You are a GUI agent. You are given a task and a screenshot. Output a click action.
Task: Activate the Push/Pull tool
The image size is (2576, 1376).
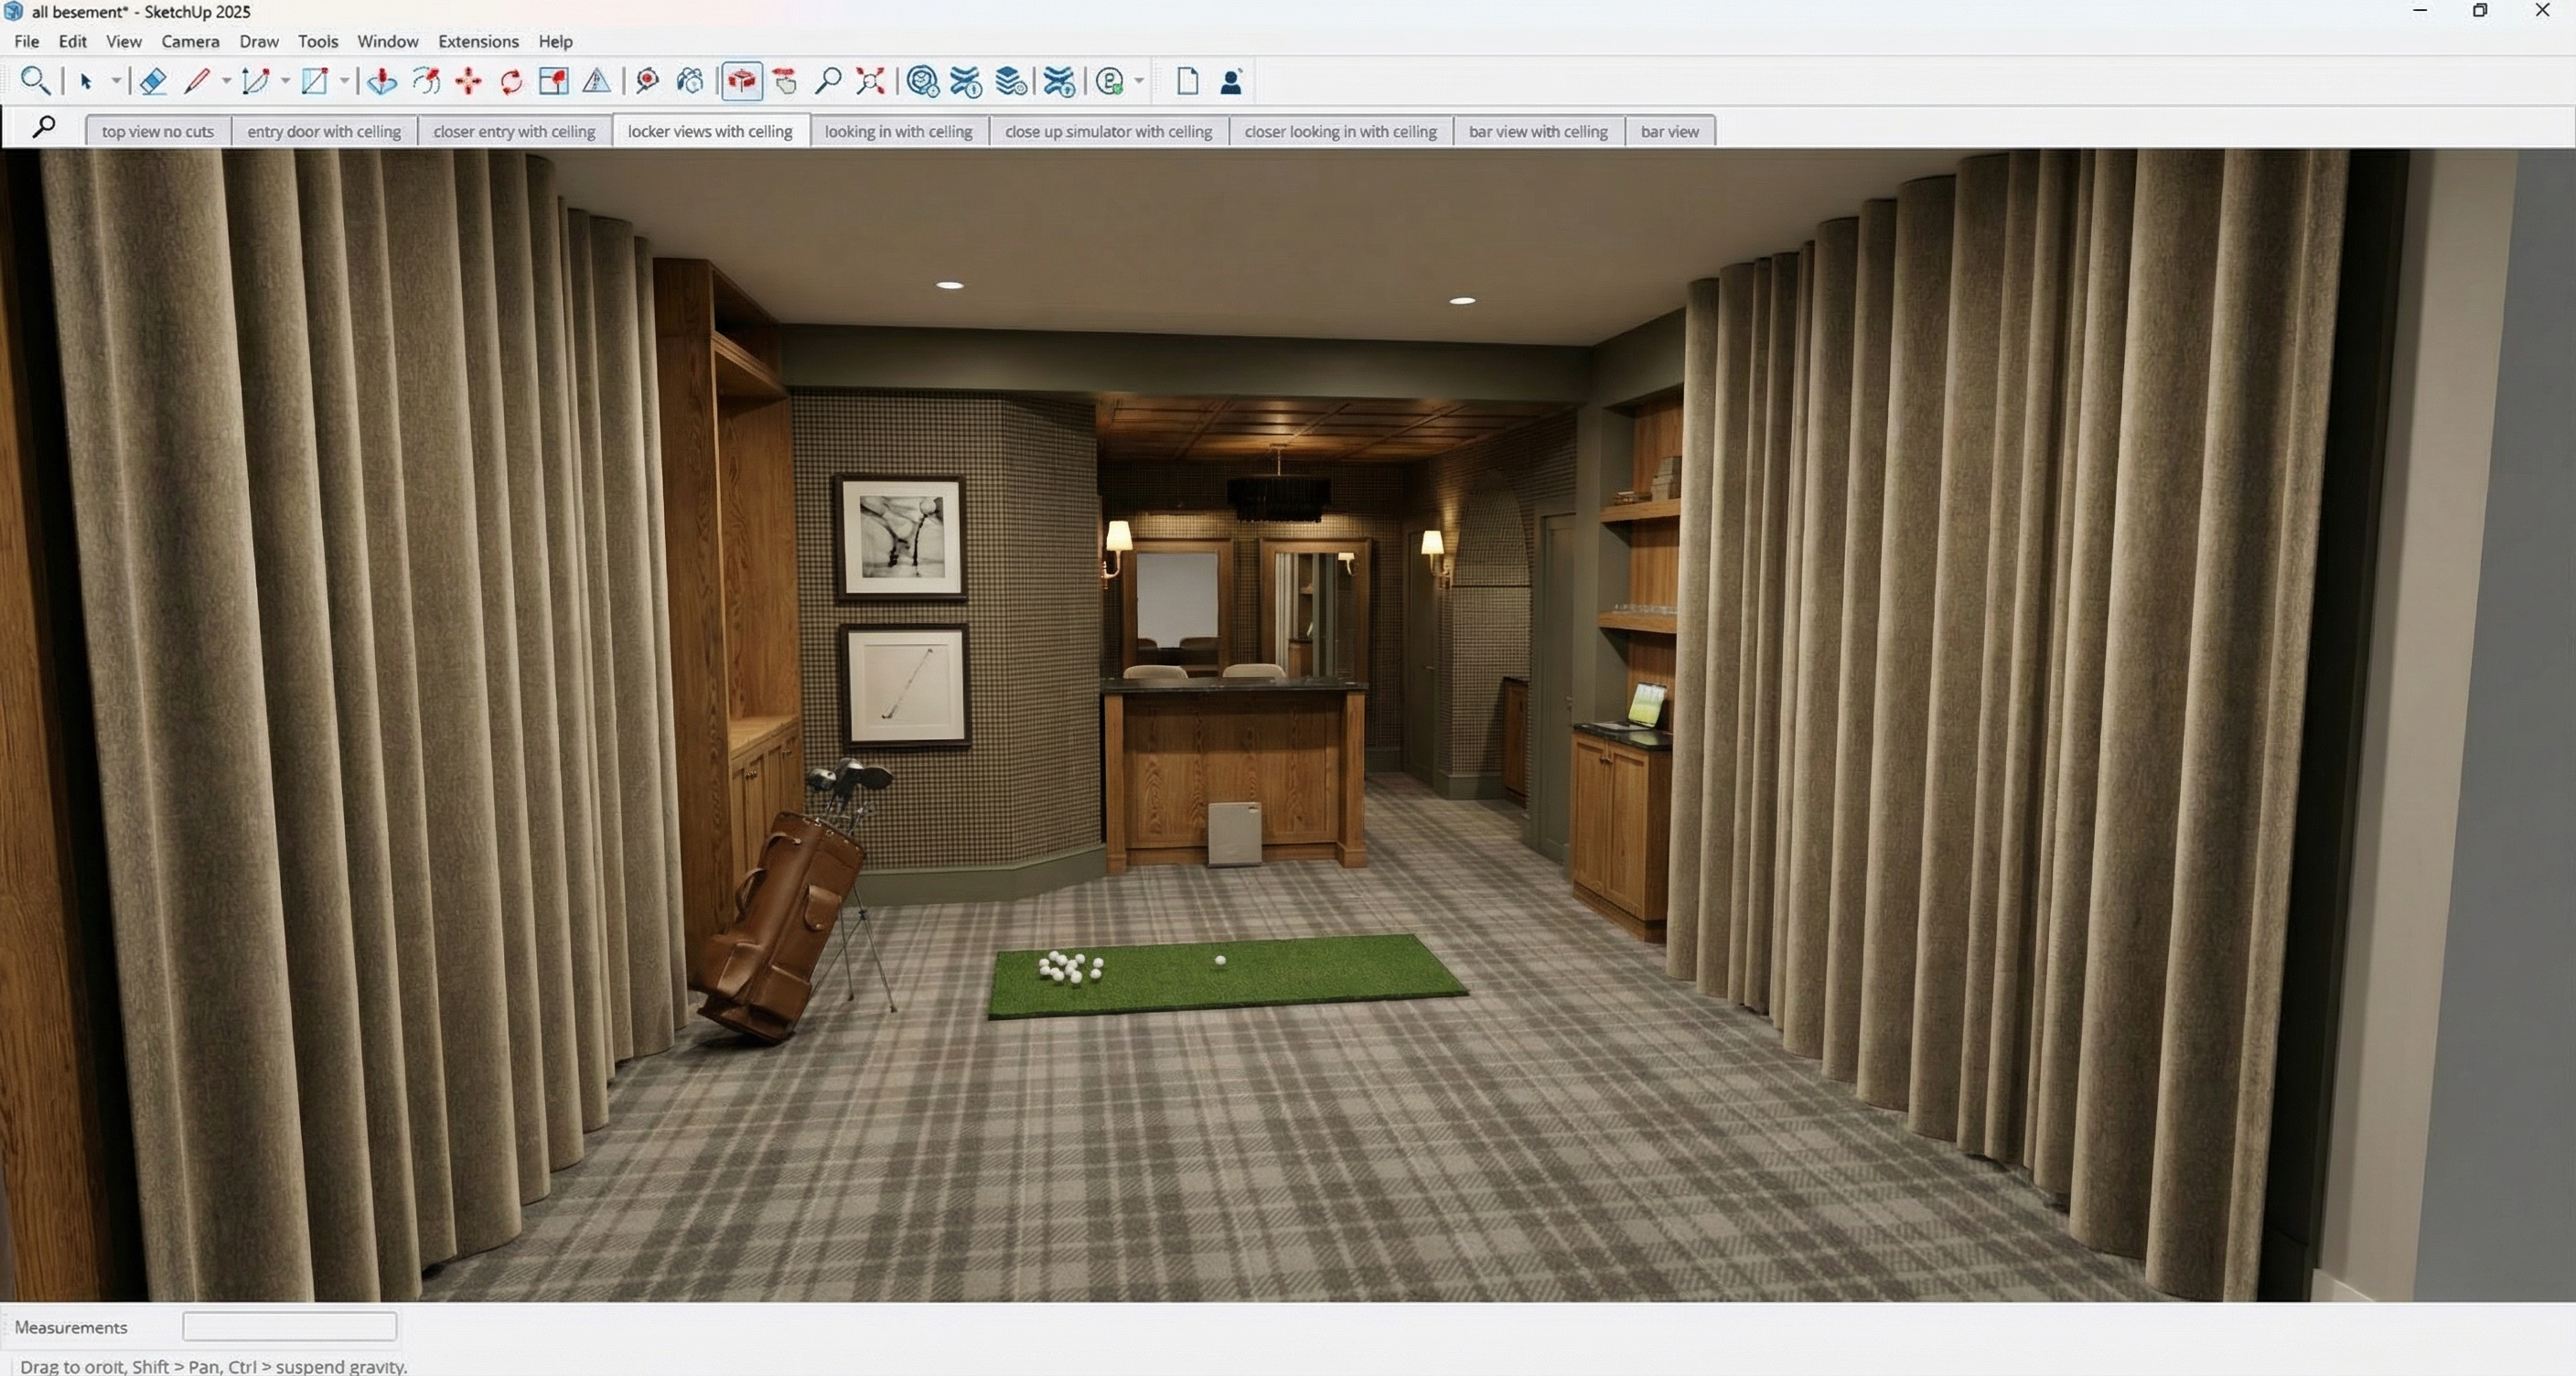[x=381, y=81]
